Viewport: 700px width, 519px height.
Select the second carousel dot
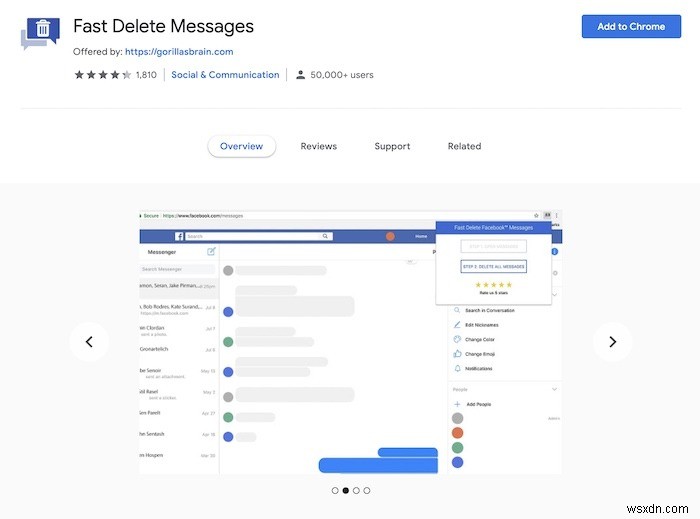(346, 490)
